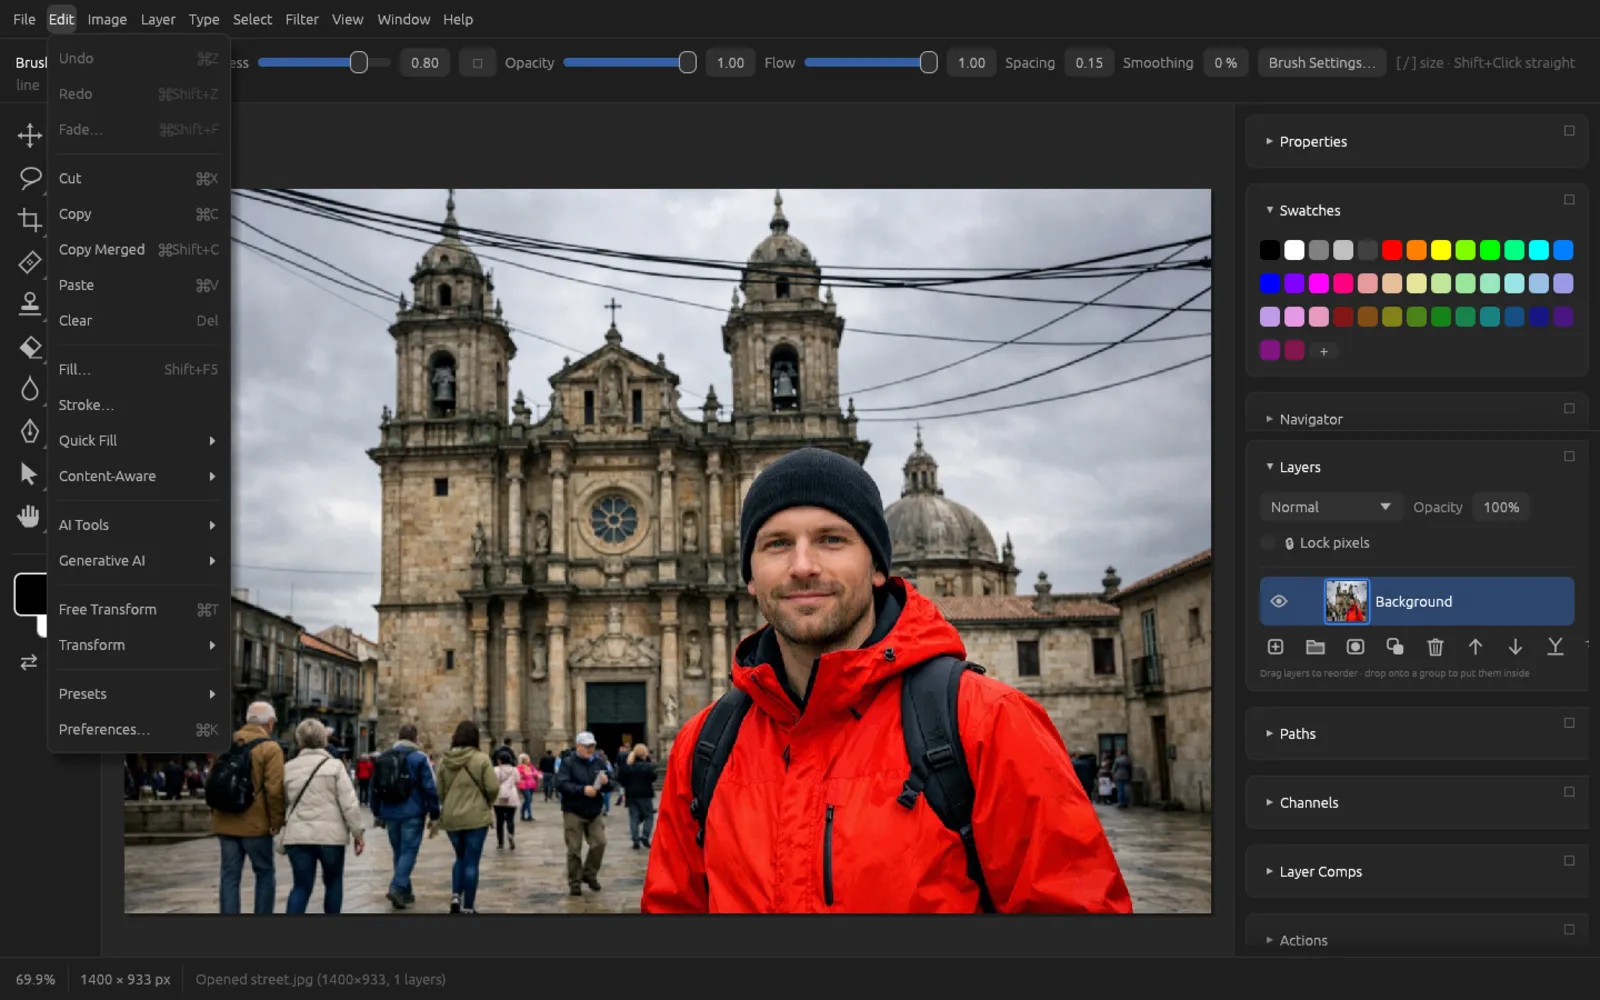Click the Layers panel pop-out square
Viewport: 1600px width, 1000px height.
[x=1569, y=456]
